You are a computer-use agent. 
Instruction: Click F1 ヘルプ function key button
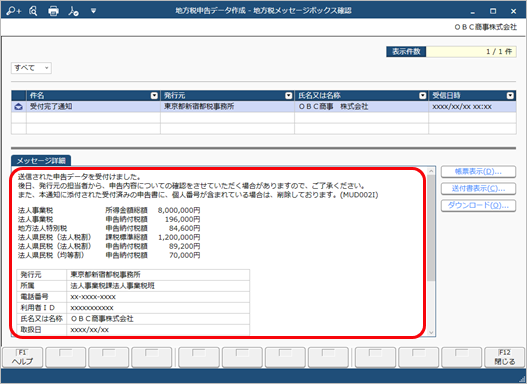pos(23,357)
